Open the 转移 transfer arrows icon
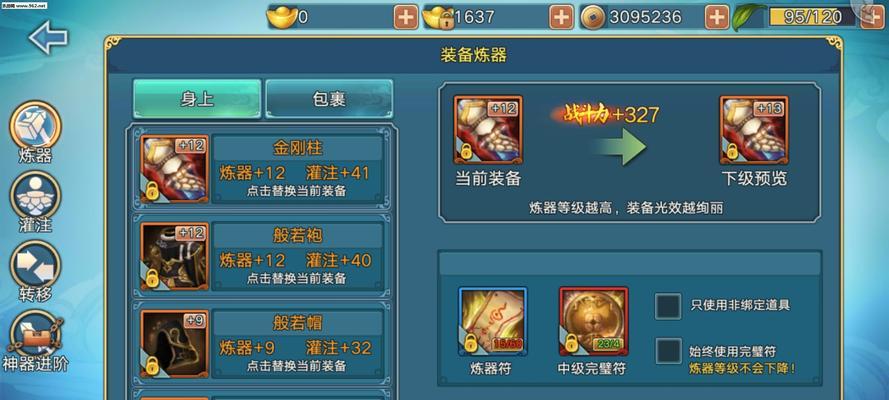The width and height of the screenshot is (889, 400). point(35,265)
